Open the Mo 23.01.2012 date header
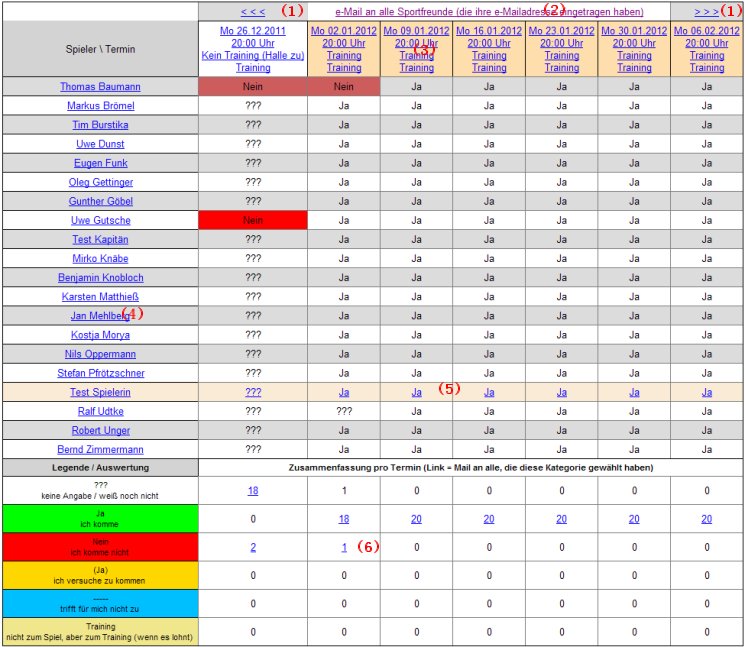 562,49
